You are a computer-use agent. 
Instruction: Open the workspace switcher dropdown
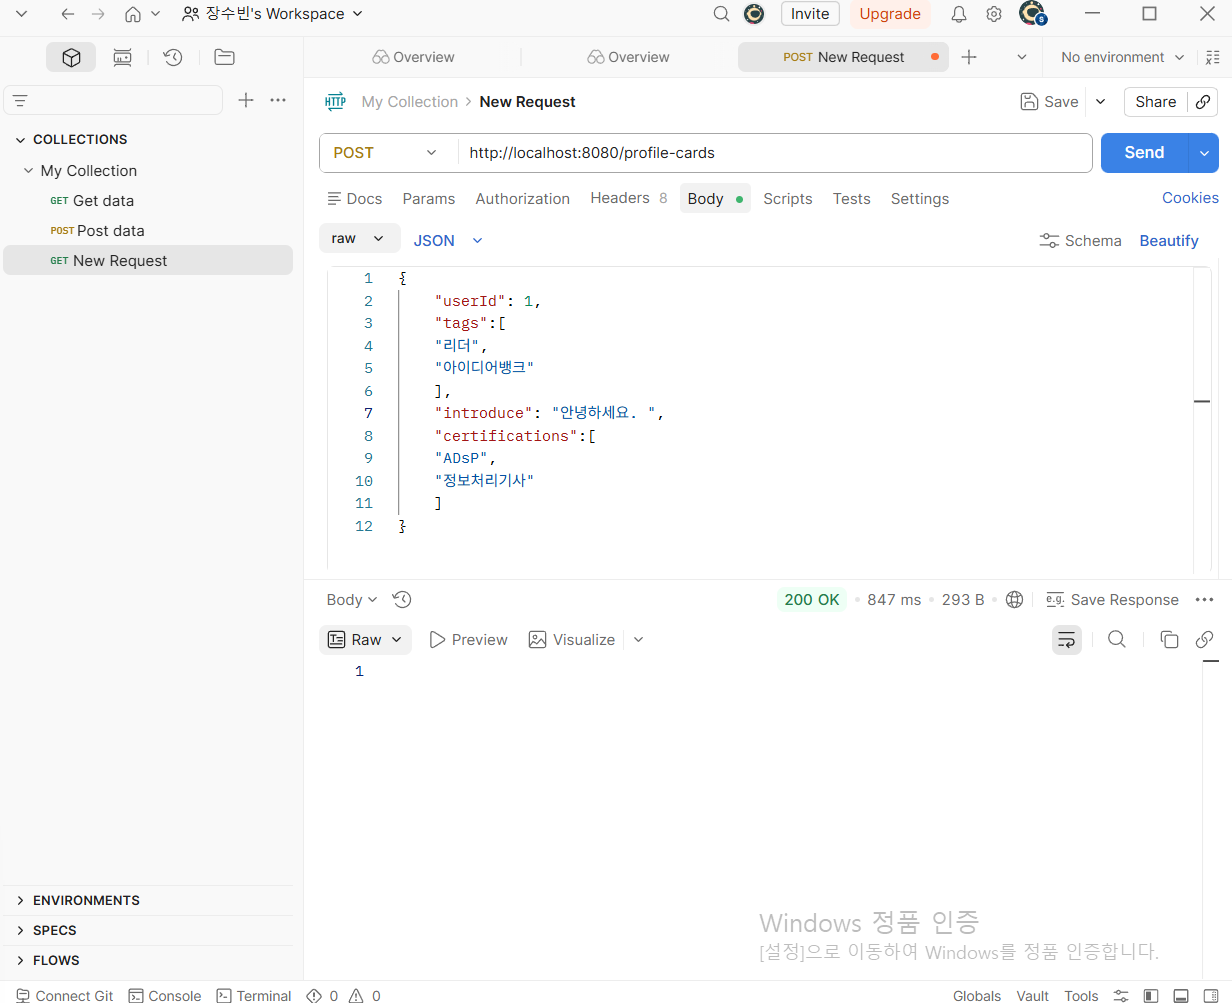point(272,14)
